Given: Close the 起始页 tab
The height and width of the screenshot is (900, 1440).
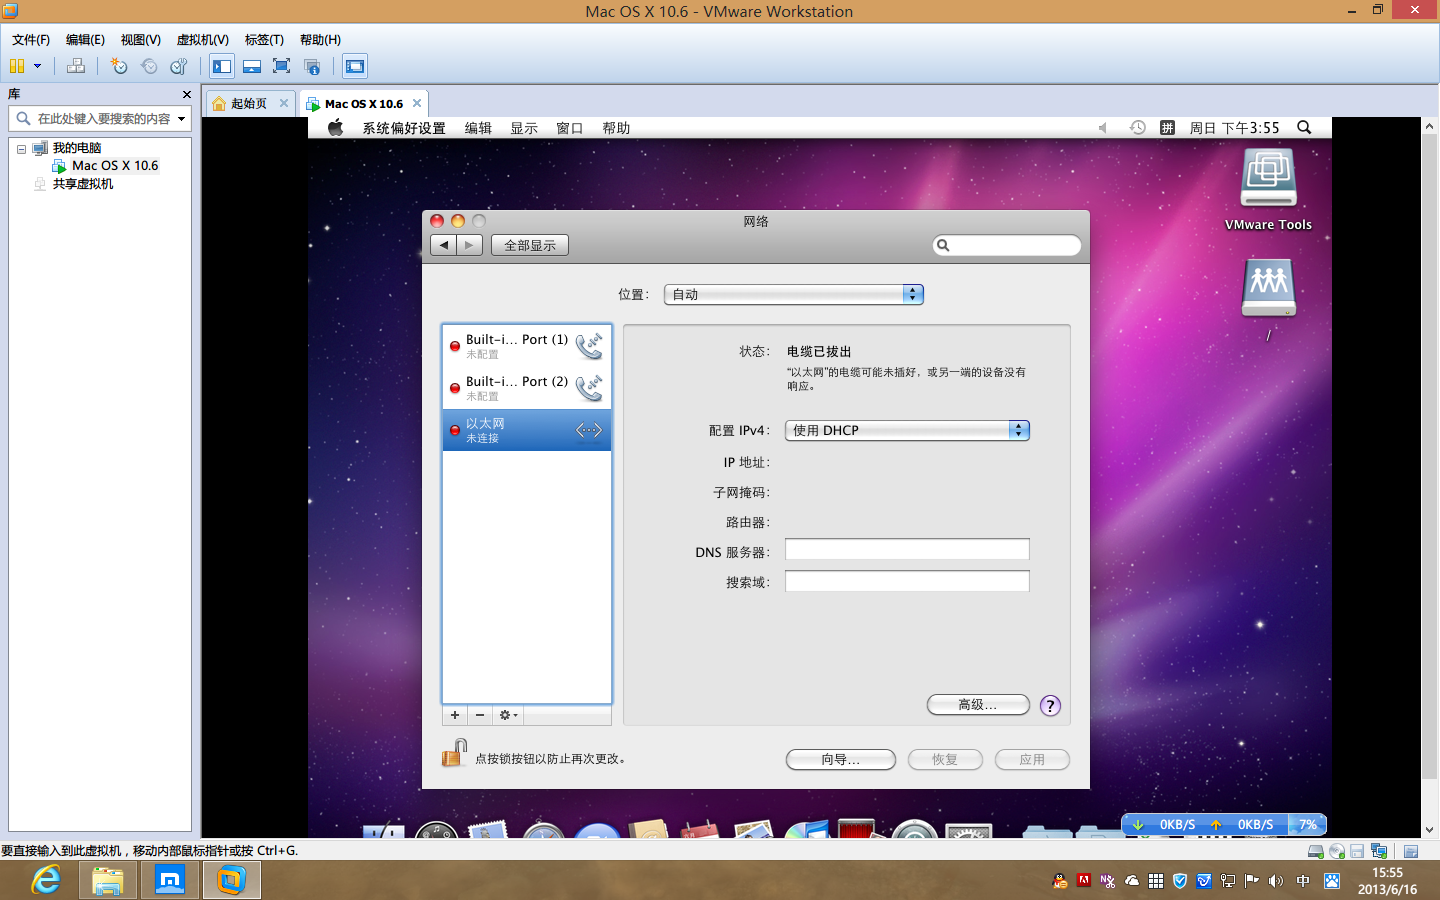Looking at the screenshot, I should pos(284,103).
